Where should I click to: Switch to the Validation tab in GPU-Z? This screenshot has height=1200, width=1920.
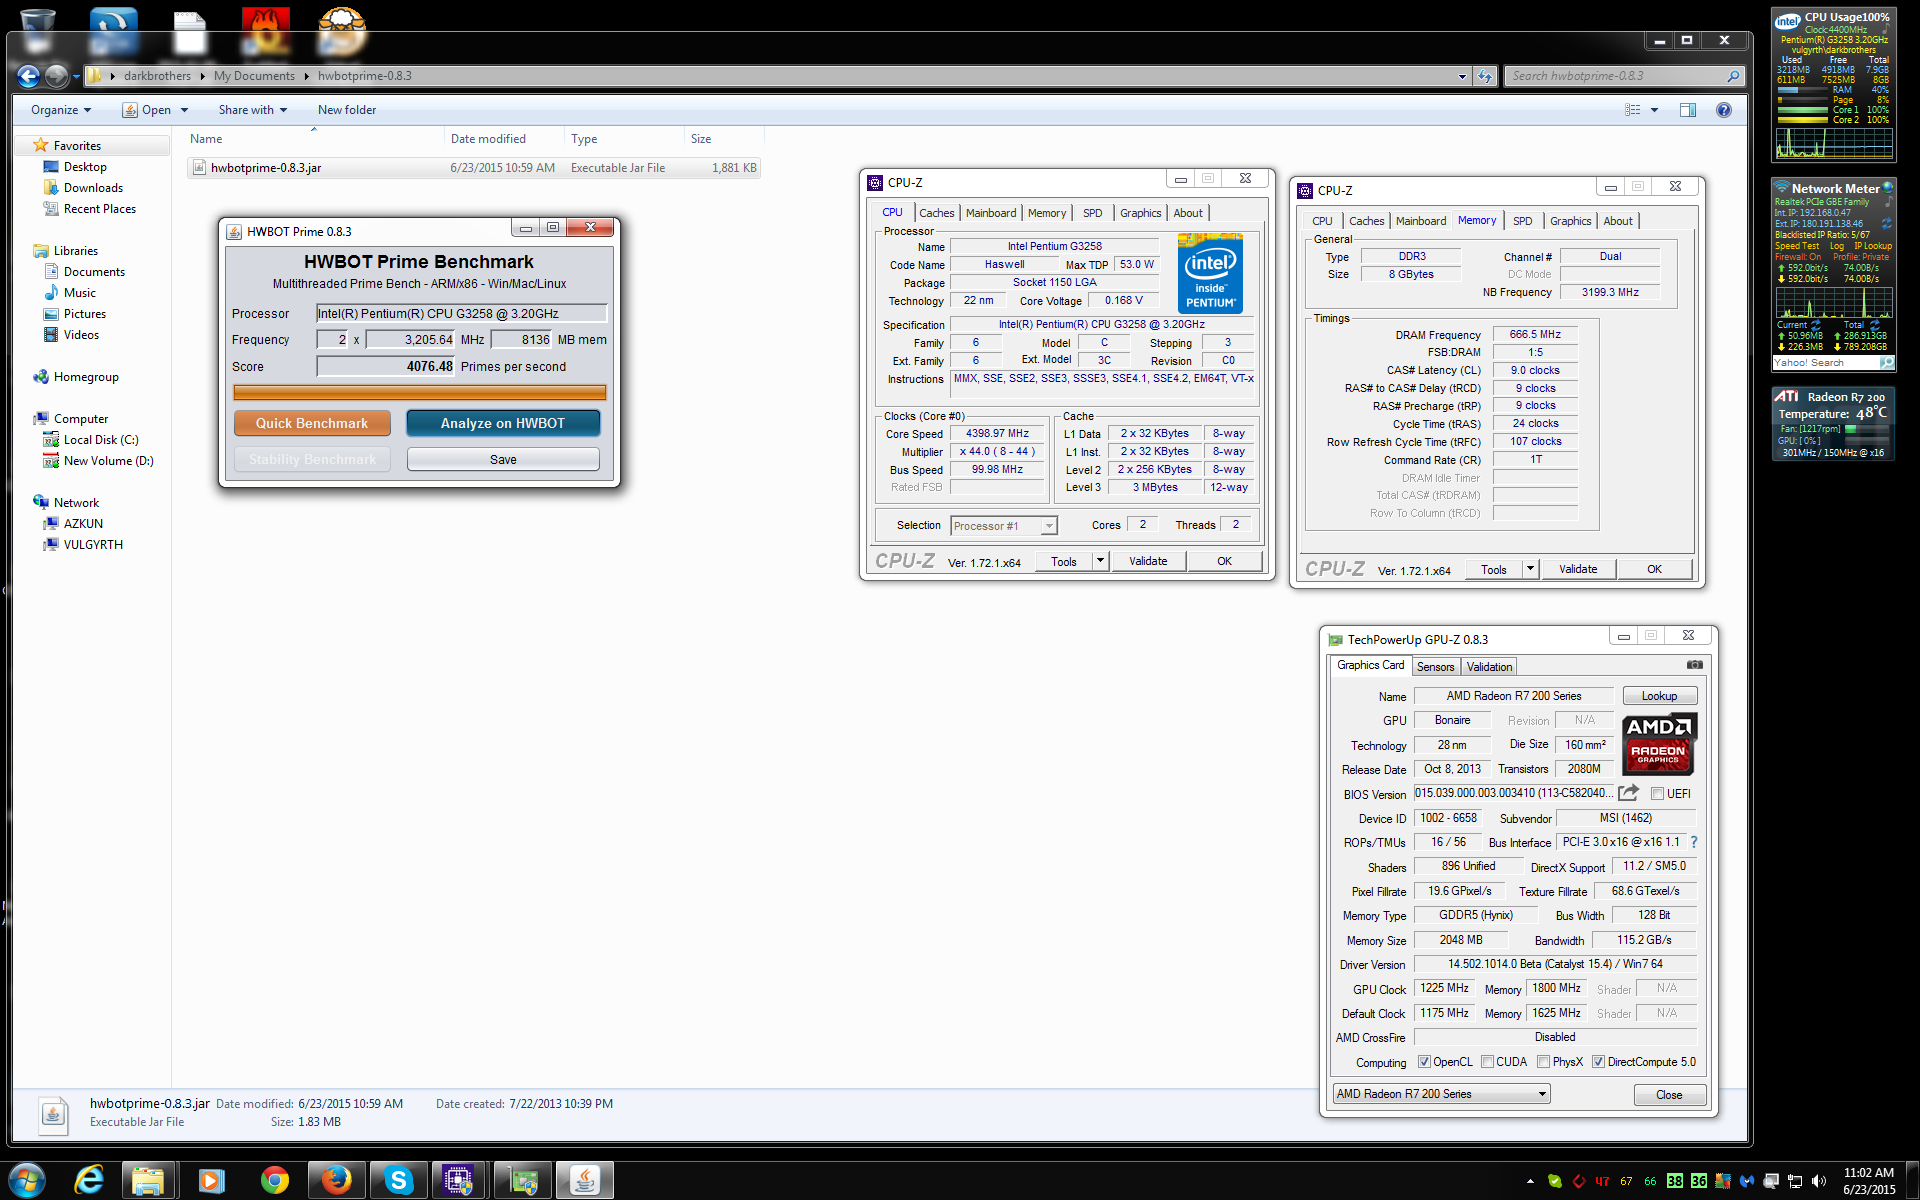tap(1490, 667)
